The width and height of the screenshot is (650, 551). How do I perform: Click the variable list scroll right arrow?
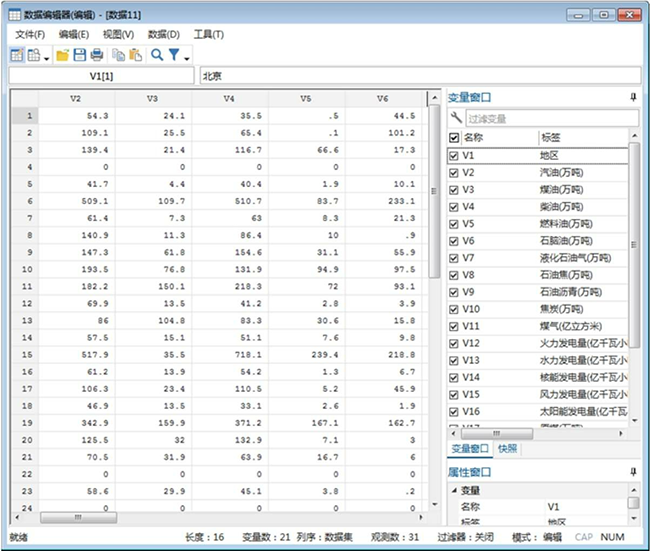click(x=621, y=434)
